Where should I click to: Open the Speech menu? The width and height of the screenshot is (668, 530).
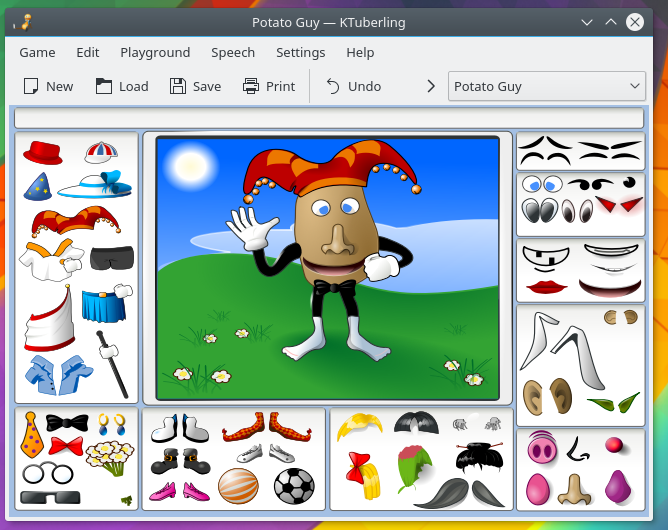pos(232,52)
